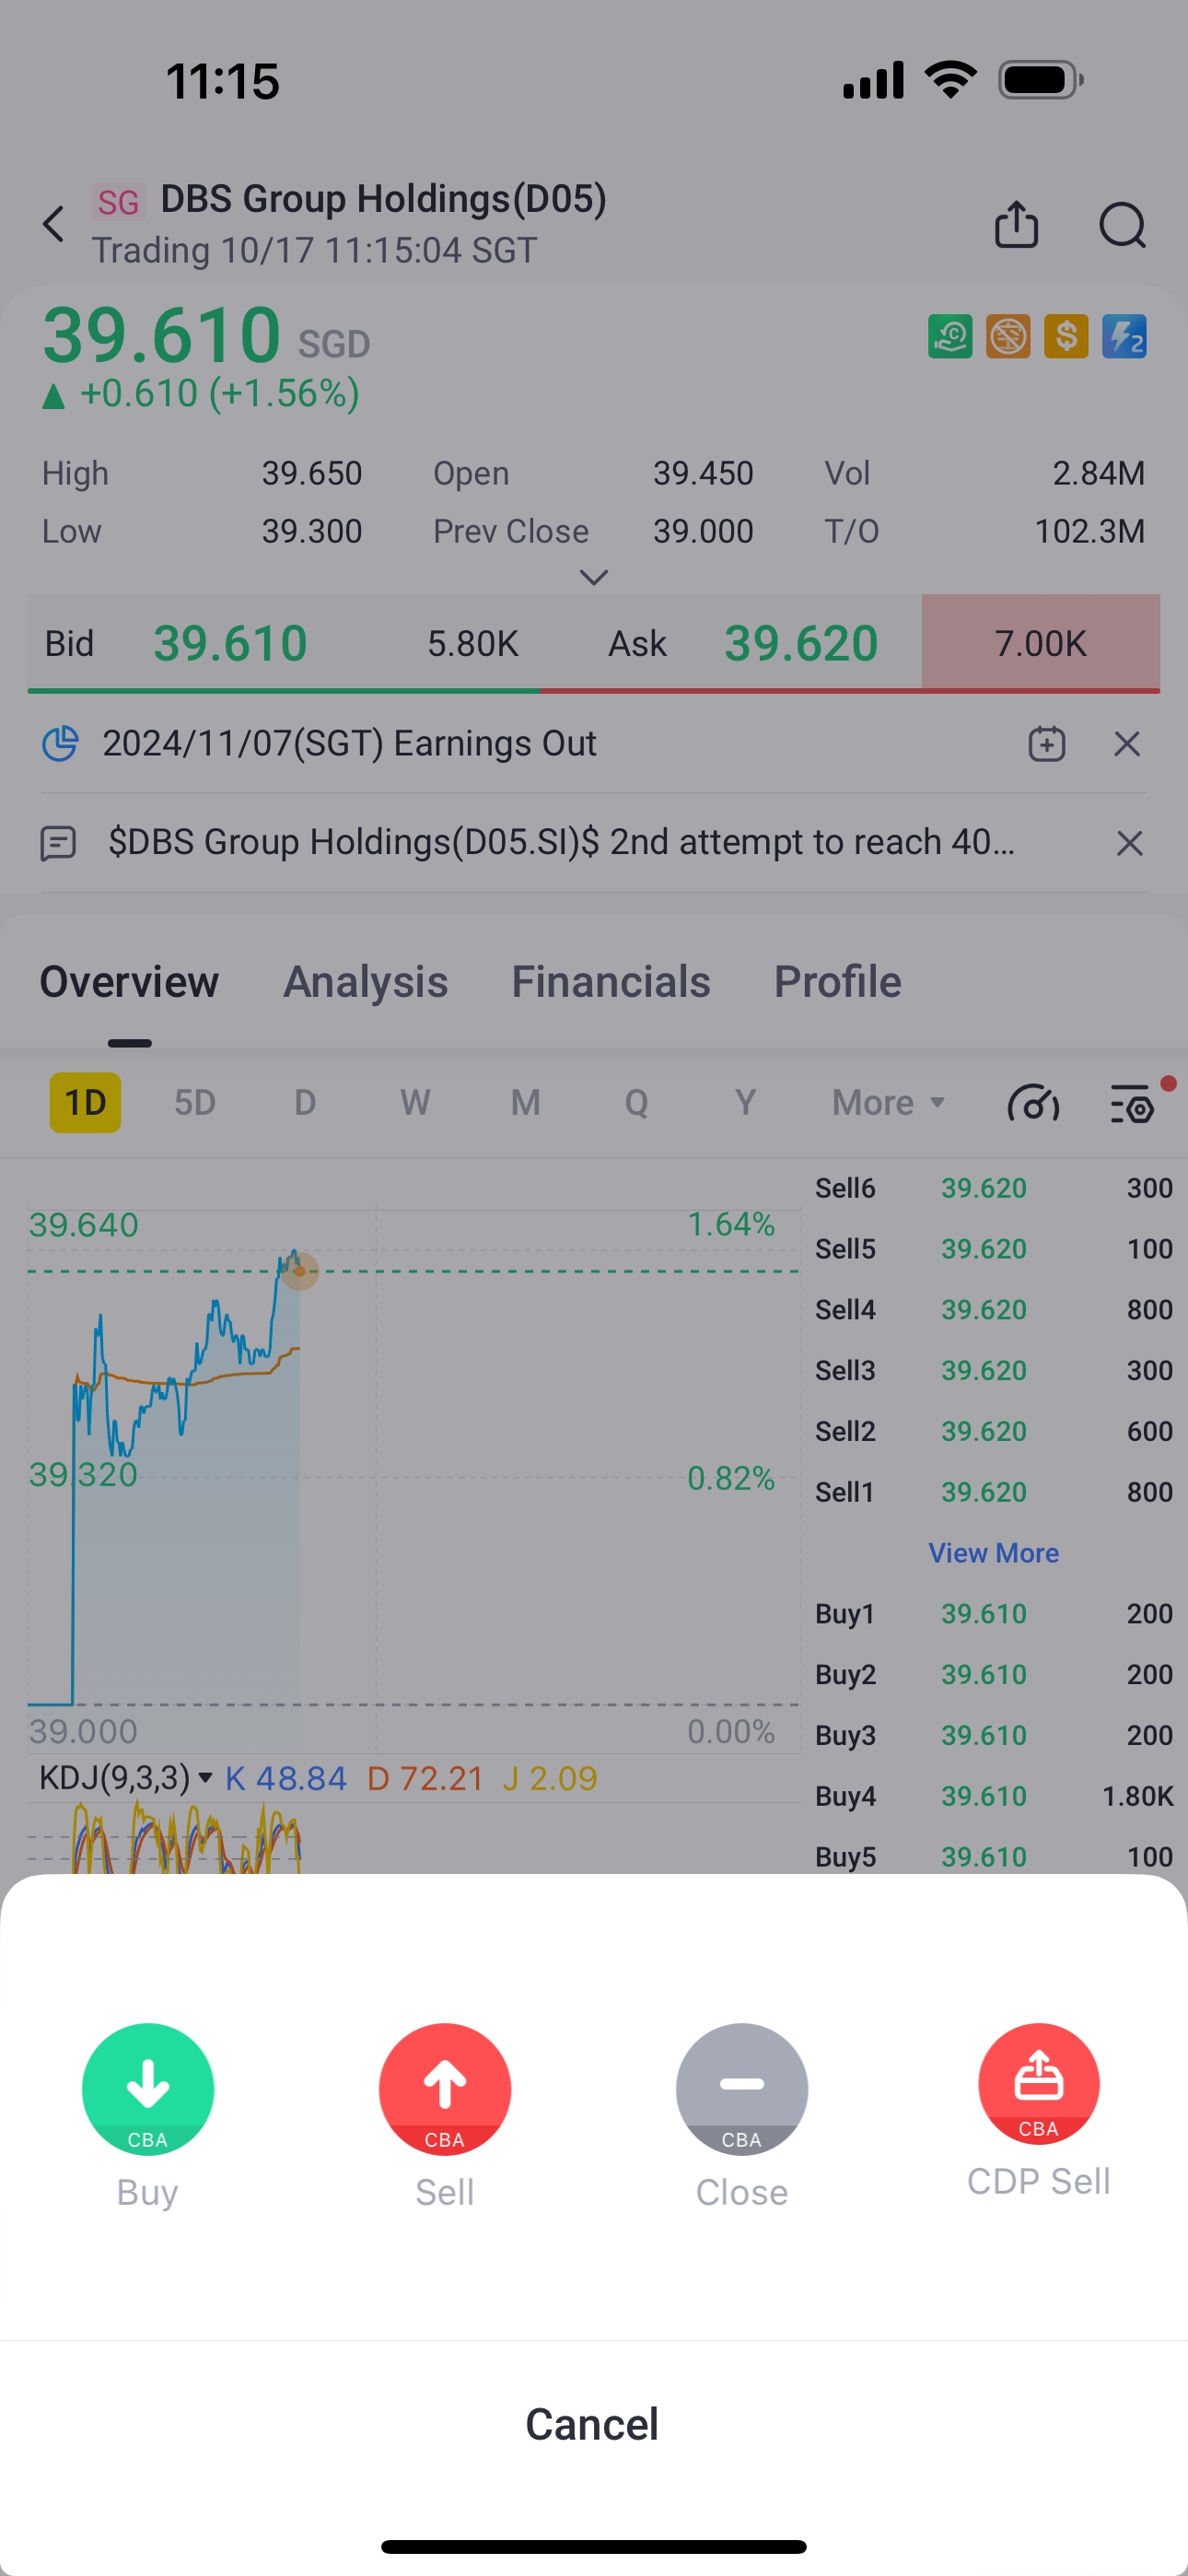The image size is (1188, 2576).
Task: Tap the K 48.84 indicator value
Action: [x=286, y=1778]
